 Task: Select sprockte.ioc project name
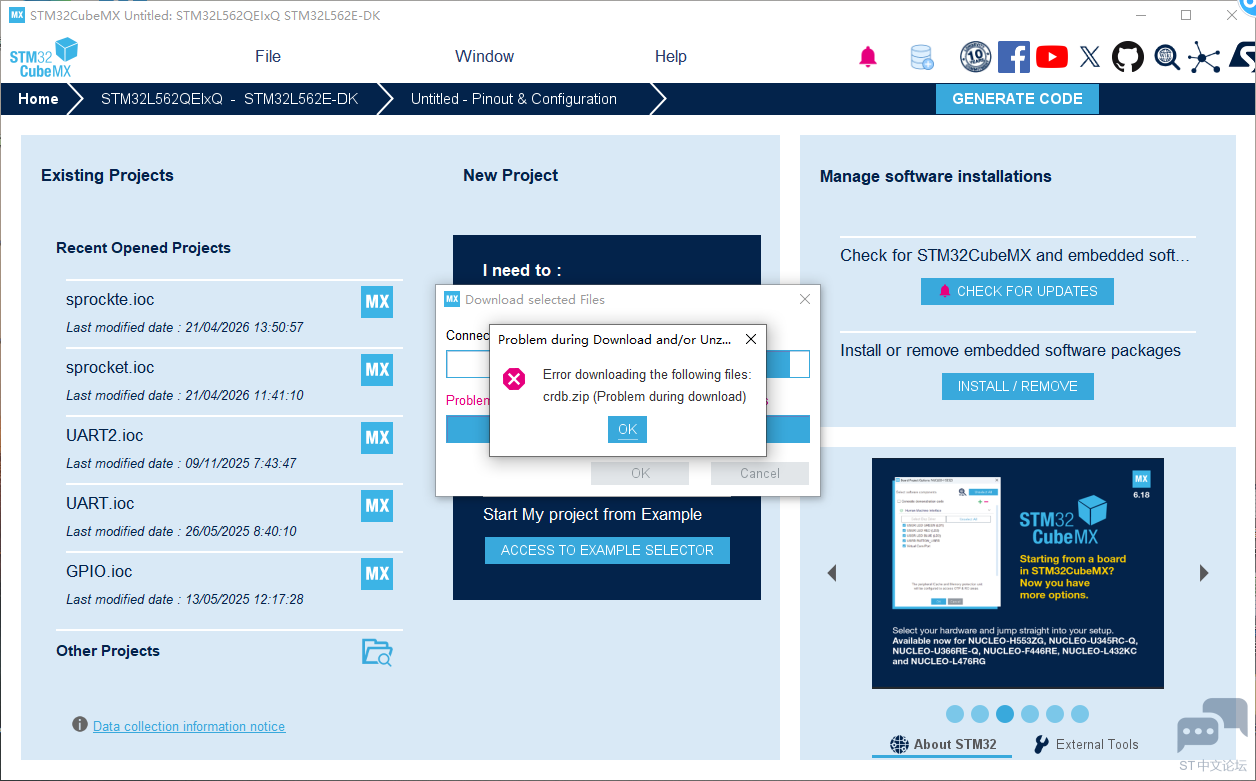110,299
